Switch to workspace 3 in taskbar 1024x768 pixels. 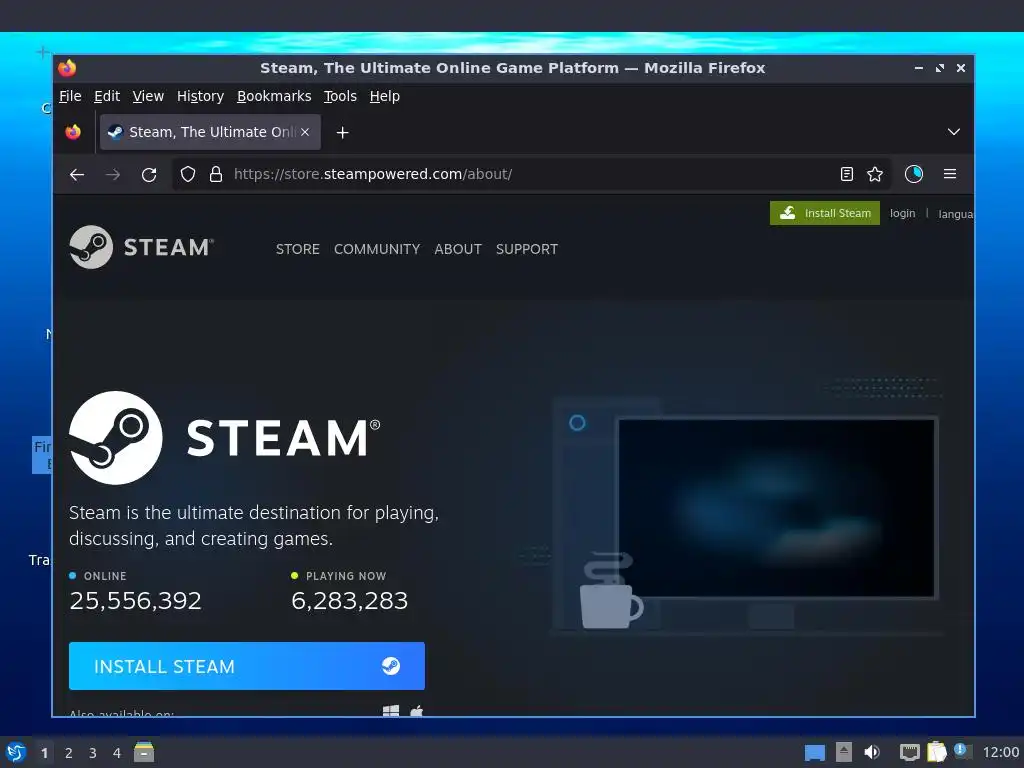coord(93,753)
